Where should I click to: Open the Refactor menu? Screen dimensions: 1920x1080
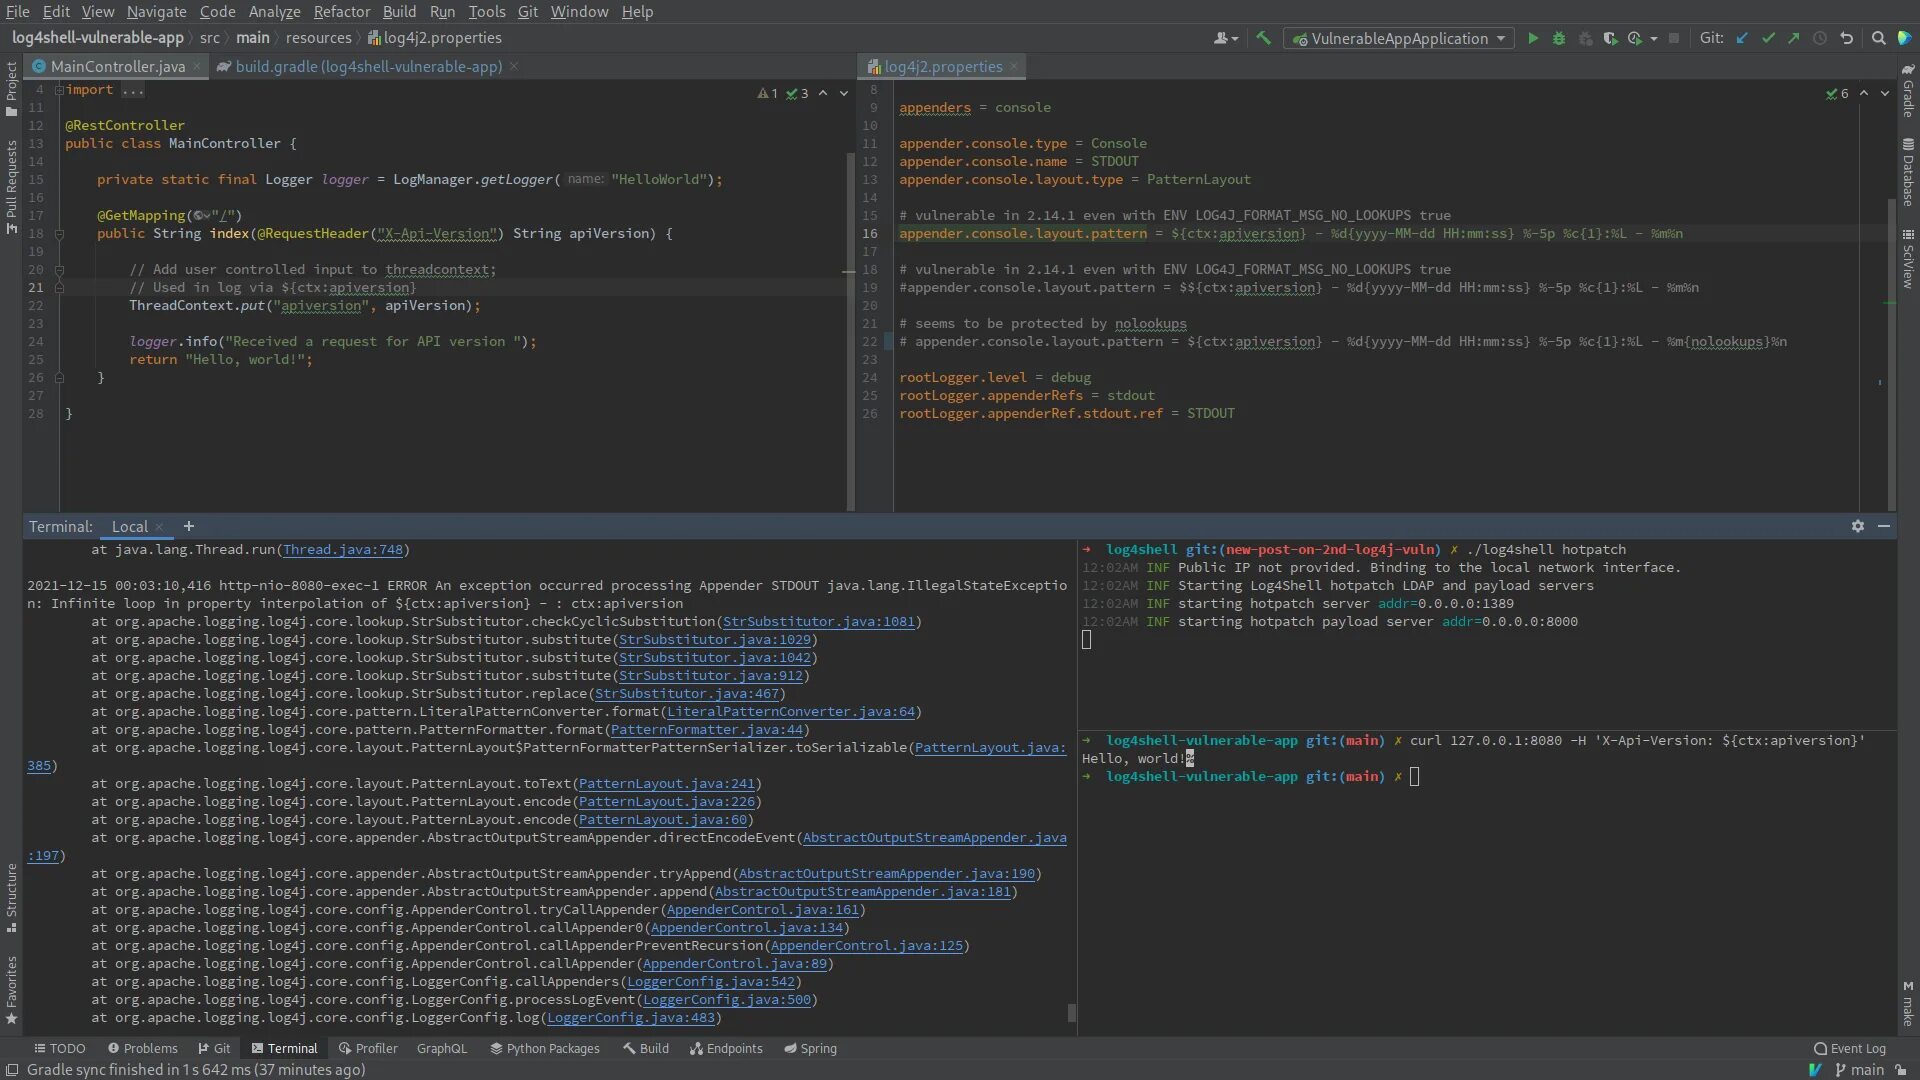tap(341, 12)
